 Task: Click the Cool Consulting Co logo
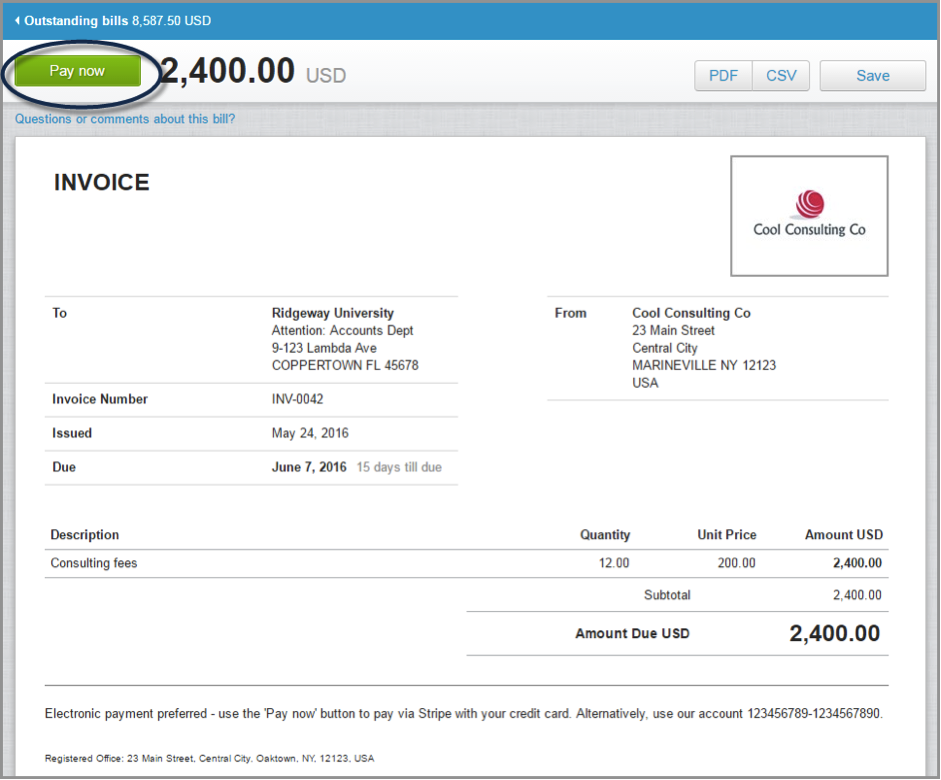pyautogui.click(x=809, y=216)
